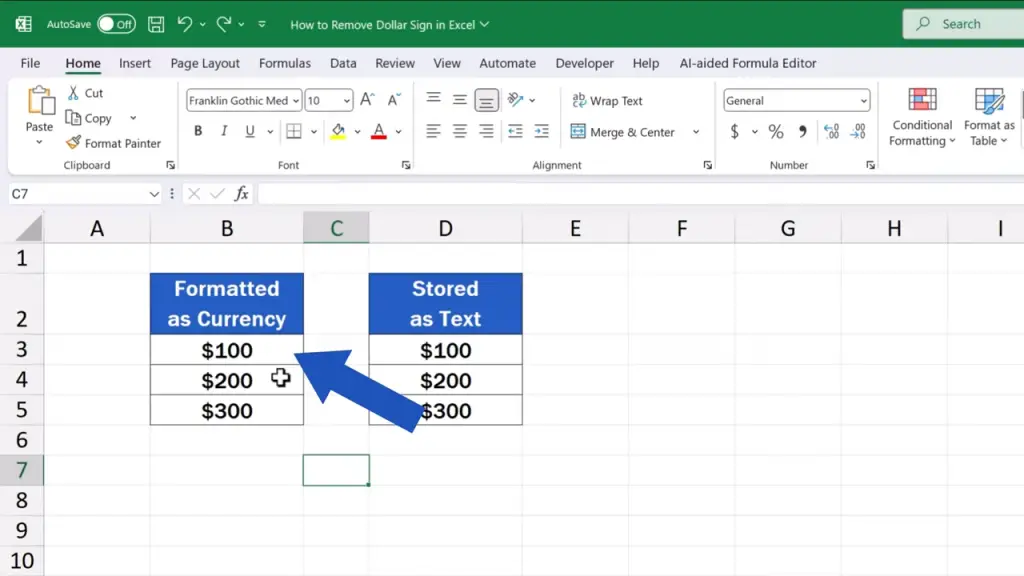Image resolution: width=1024 pixels, height=576 pixels.
Task: Switch to the Page Layout tab
Action: coord(205,63)
